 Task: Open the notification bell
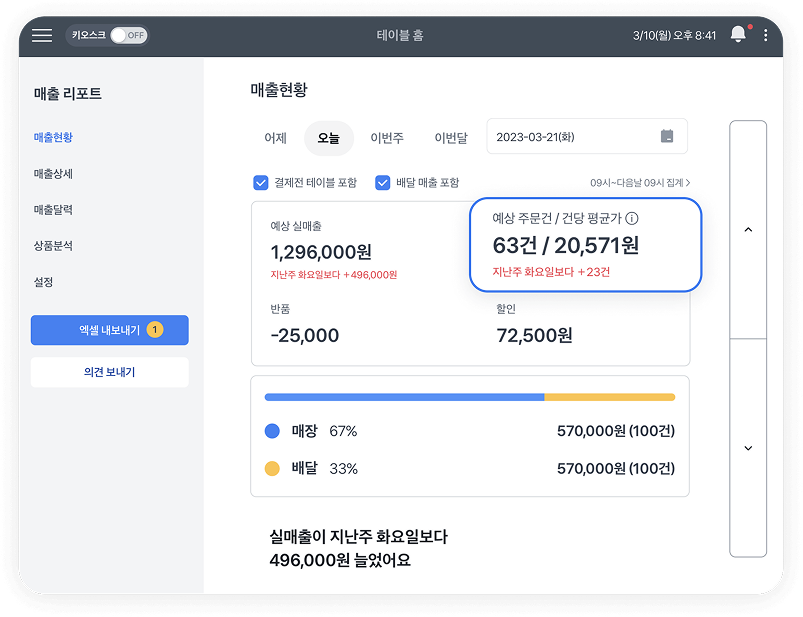click(738, 35)
